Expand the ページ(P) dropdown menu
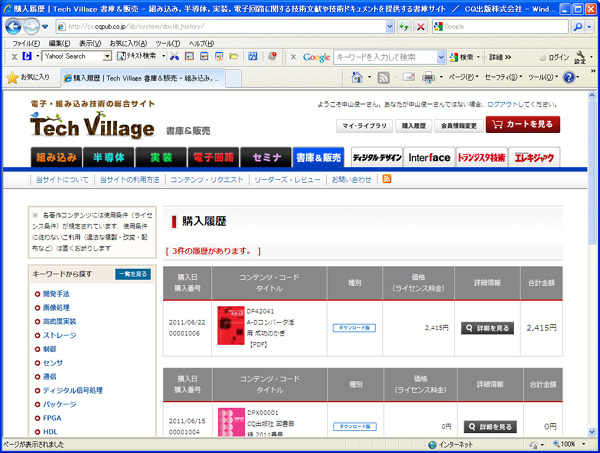 (461, 77)
